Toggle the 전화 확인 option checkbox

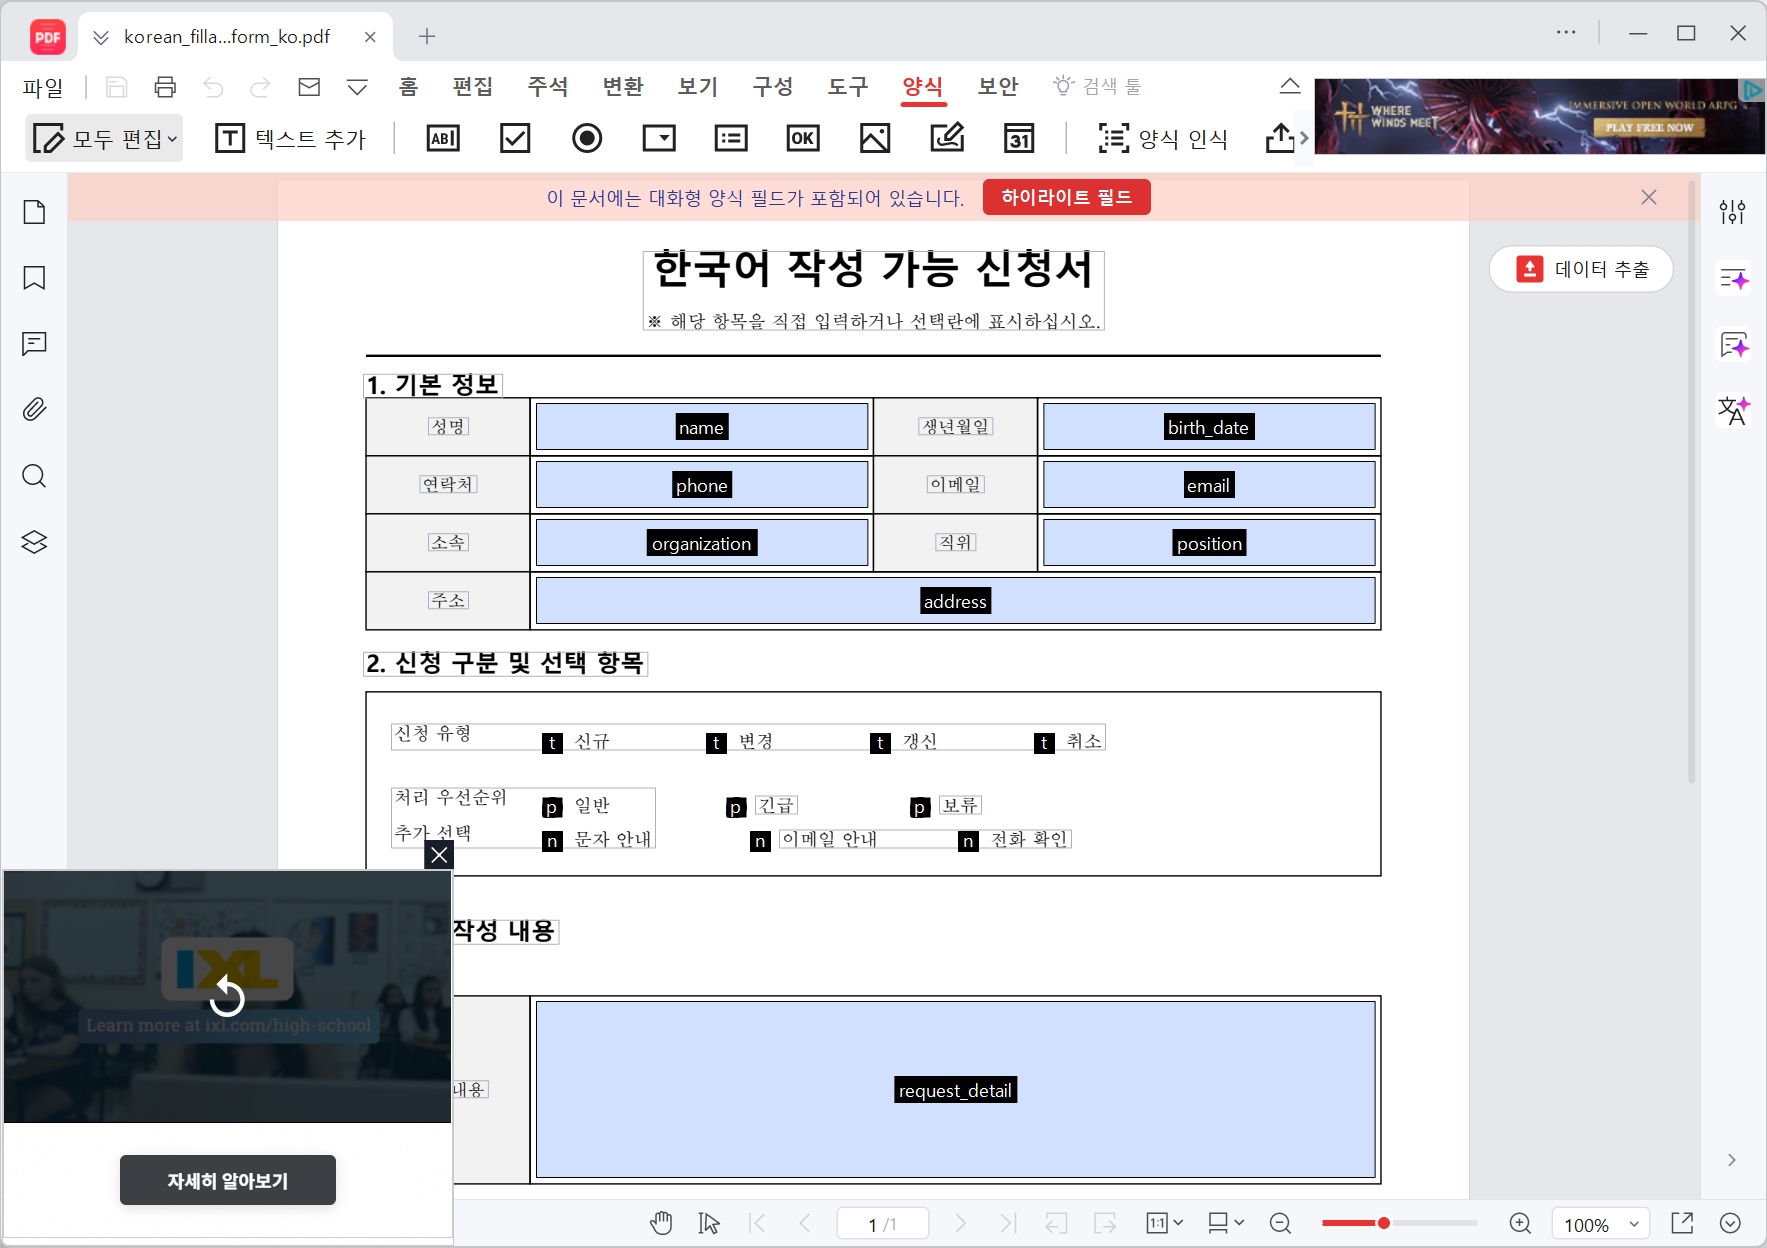pyautogui.click(x=968, y=841)
